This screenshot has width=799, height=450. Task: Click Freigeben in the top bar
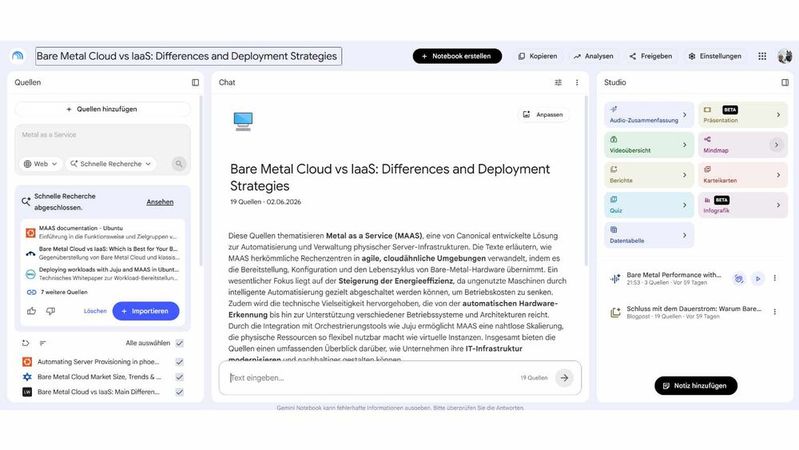click(651, 56)
